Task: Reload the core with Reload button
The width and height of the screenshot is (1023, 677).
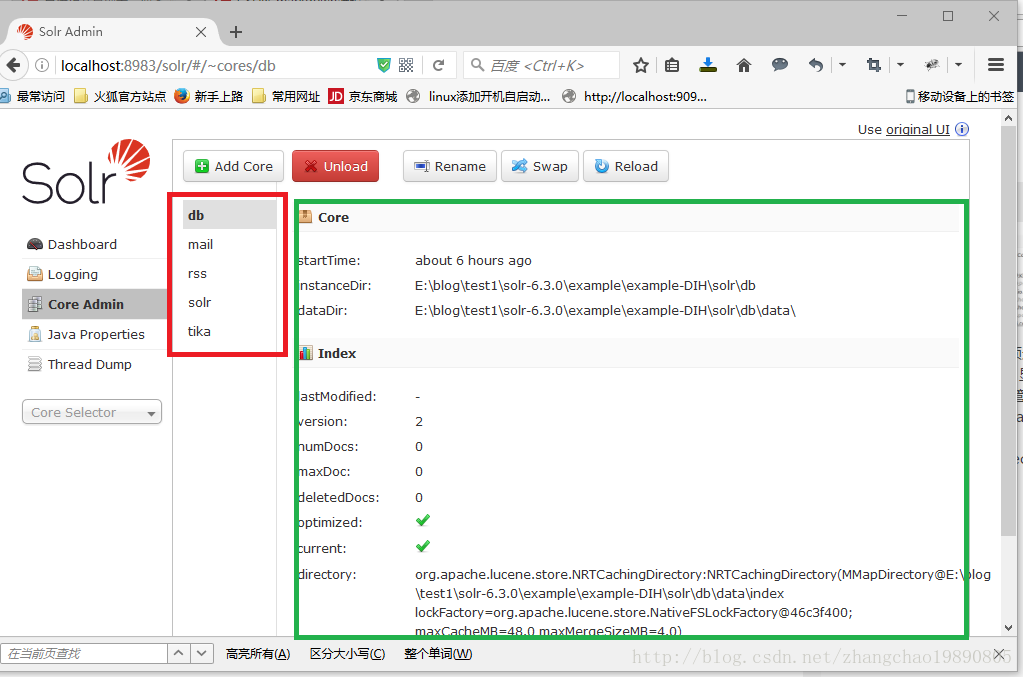Action: (626, 166)
